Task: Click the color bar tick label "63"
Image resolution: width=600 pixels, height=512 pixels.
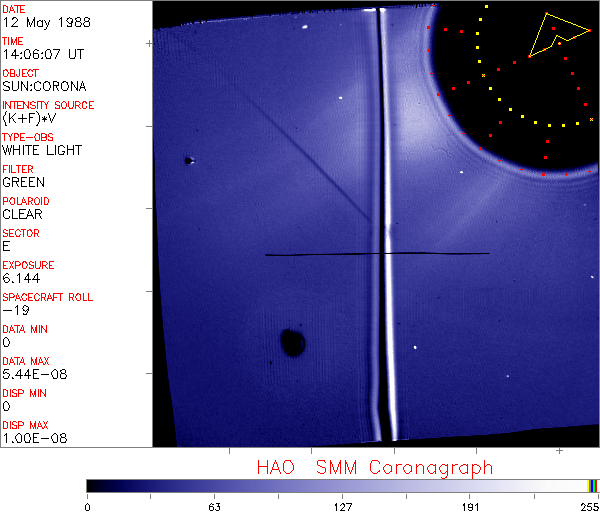Action: pos(214,507)
